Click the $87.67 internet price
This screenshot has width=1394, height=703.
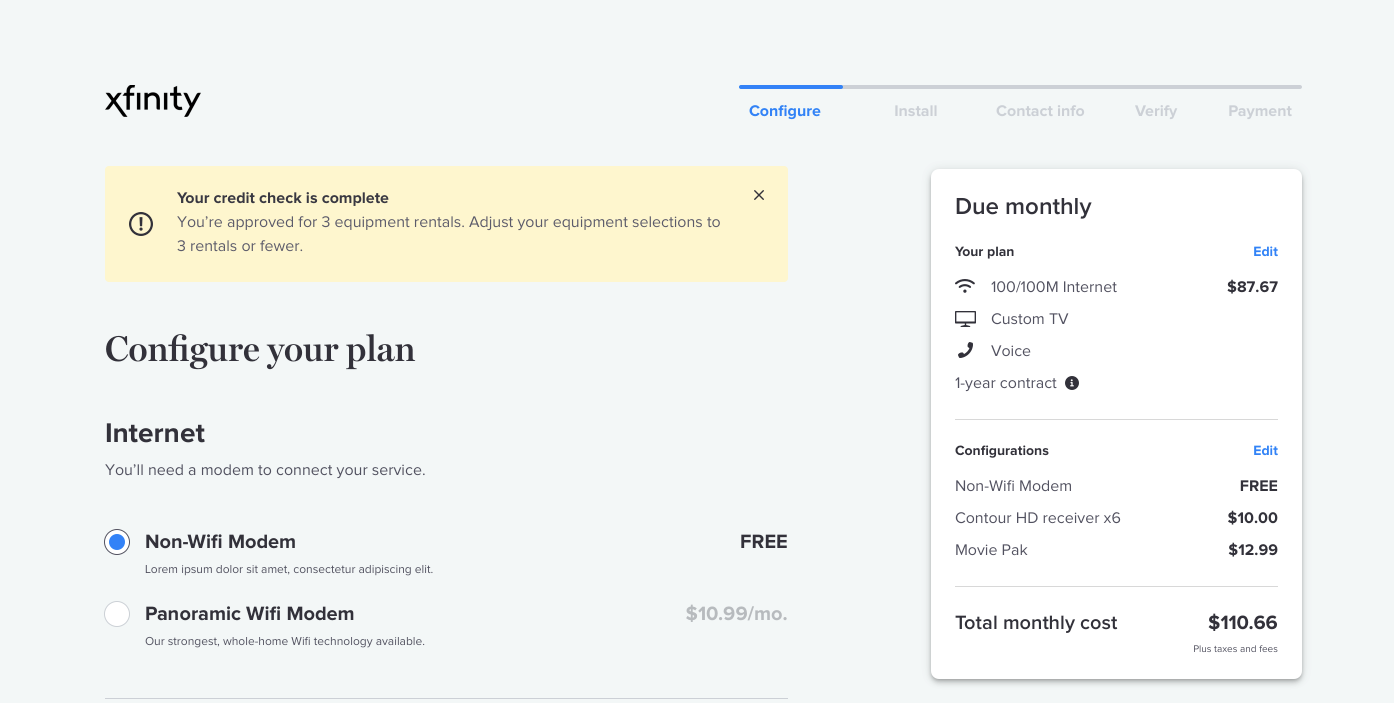coord(1252,287)
